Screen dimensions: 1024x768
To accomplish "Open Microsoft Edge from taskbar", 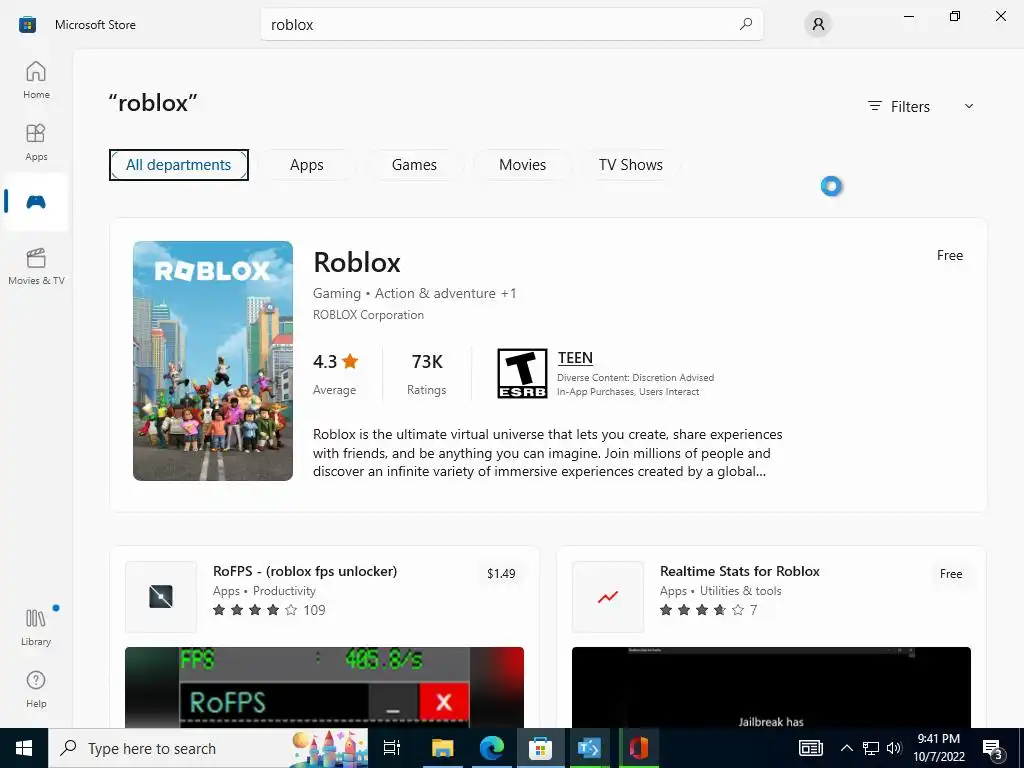I will pyautogui.click(x=492, y=748).
